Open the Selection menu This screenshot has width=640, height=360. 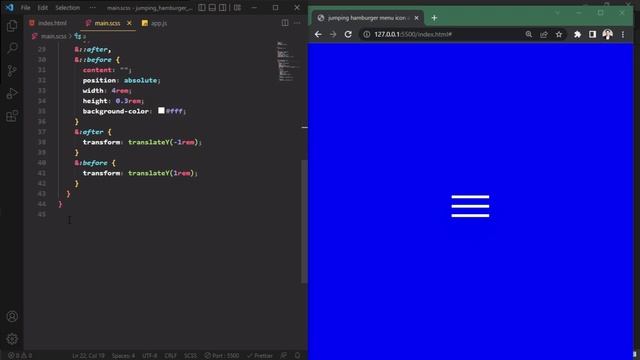click(x=67, y=7)
